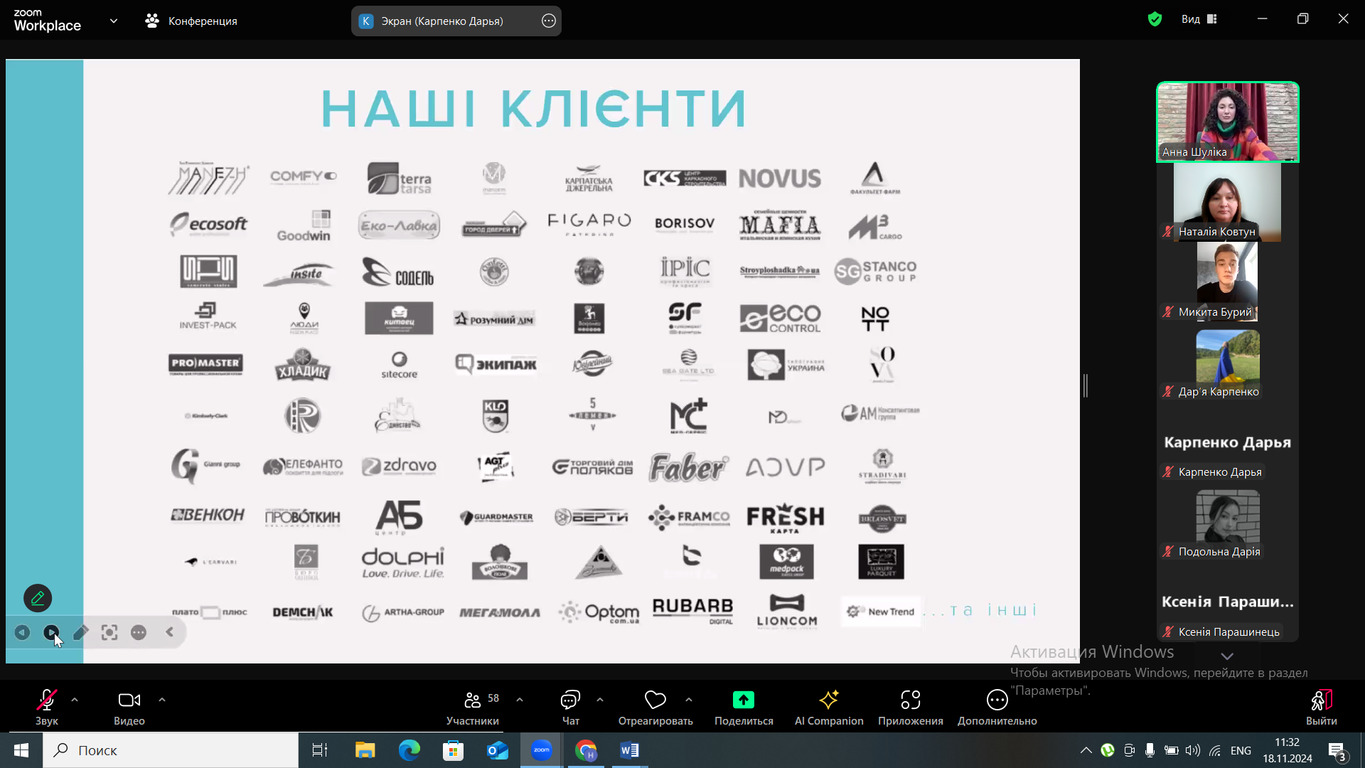Show more participants with the down chevron
1365x768 pixels.
[1227, 656]
